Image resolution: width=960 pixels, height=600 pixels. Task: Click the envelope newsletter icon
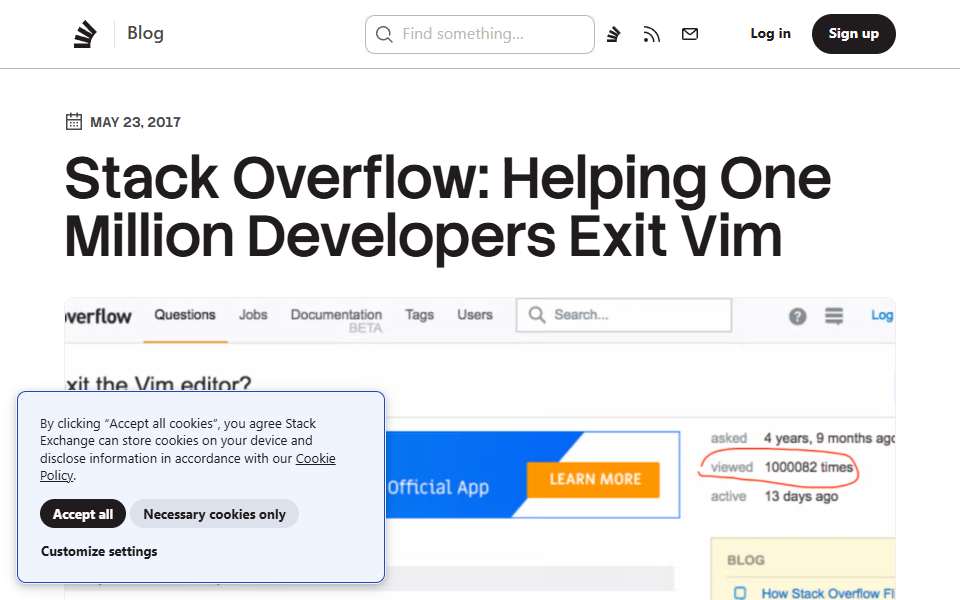click(x=690, y=34)
